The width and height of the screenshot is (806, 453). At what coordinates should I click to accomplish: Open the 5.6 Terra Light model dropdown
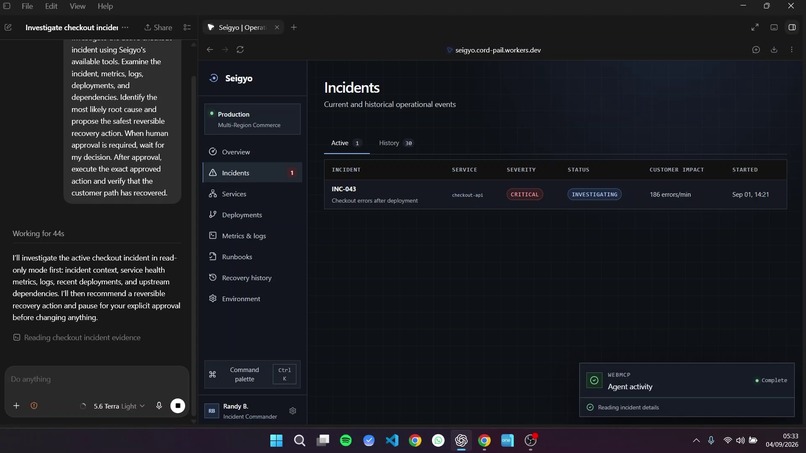pyautogui.click(x=119, y=406)
